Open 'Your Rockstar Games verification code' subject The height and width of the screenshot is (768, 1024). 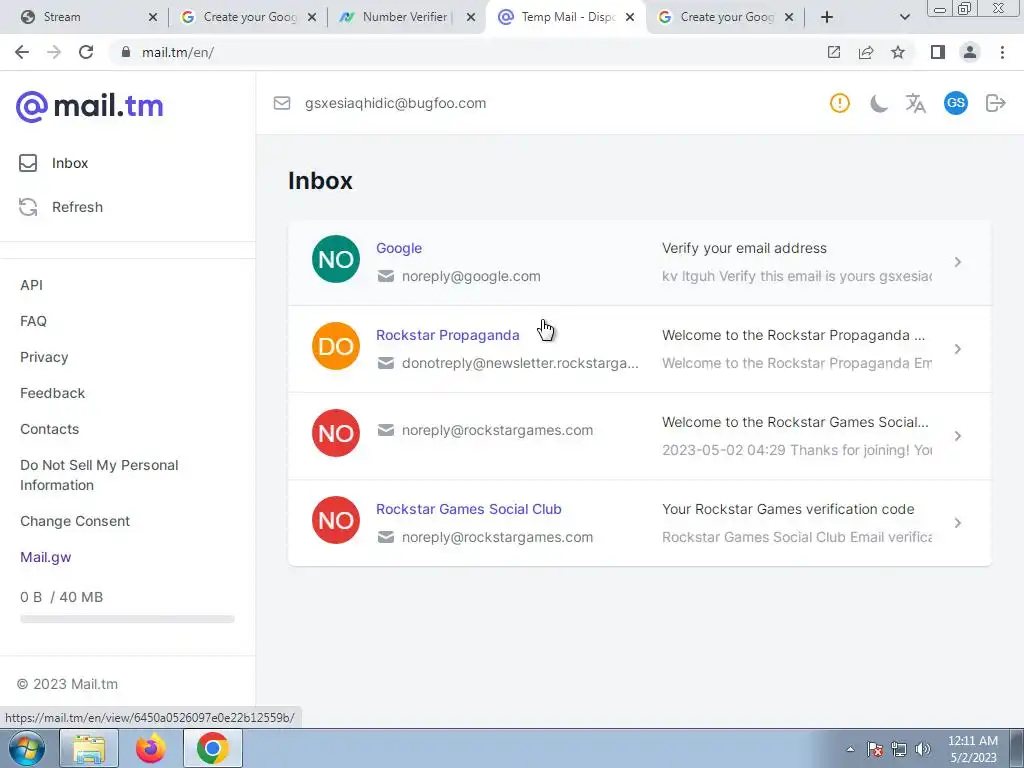[x=788, y=509]
